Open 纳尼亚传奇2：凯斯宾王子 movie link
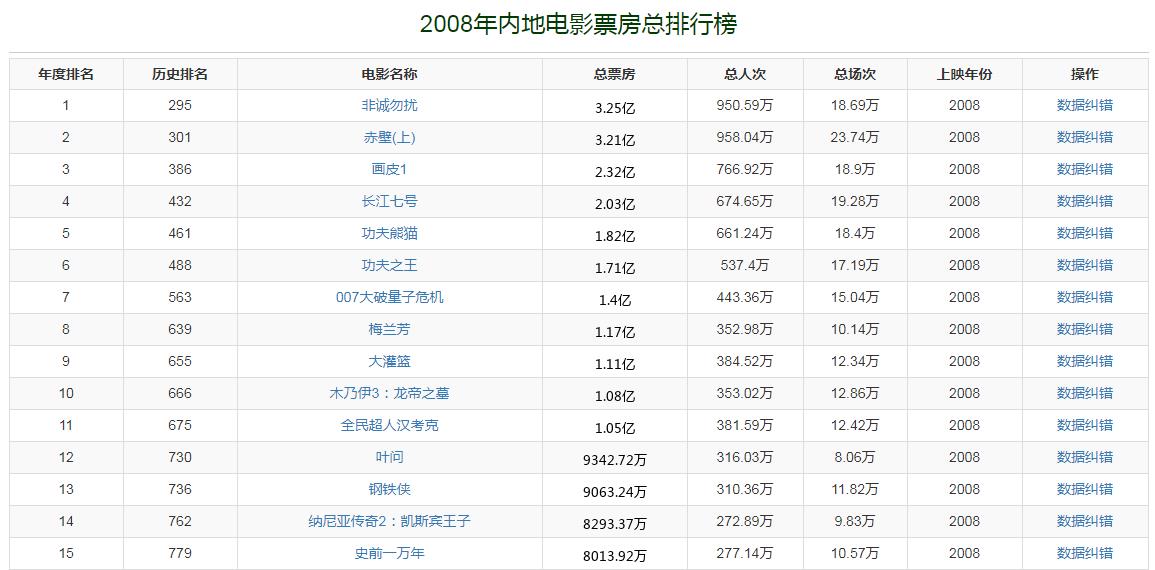1155x570 pixels. click(x=389, y=521)
